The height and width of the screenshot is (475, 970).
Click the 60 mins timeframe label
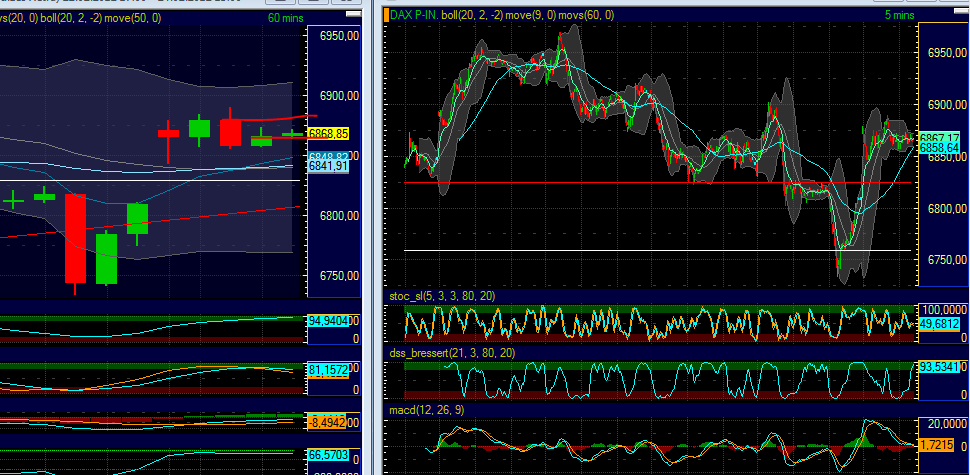point(285,18)
